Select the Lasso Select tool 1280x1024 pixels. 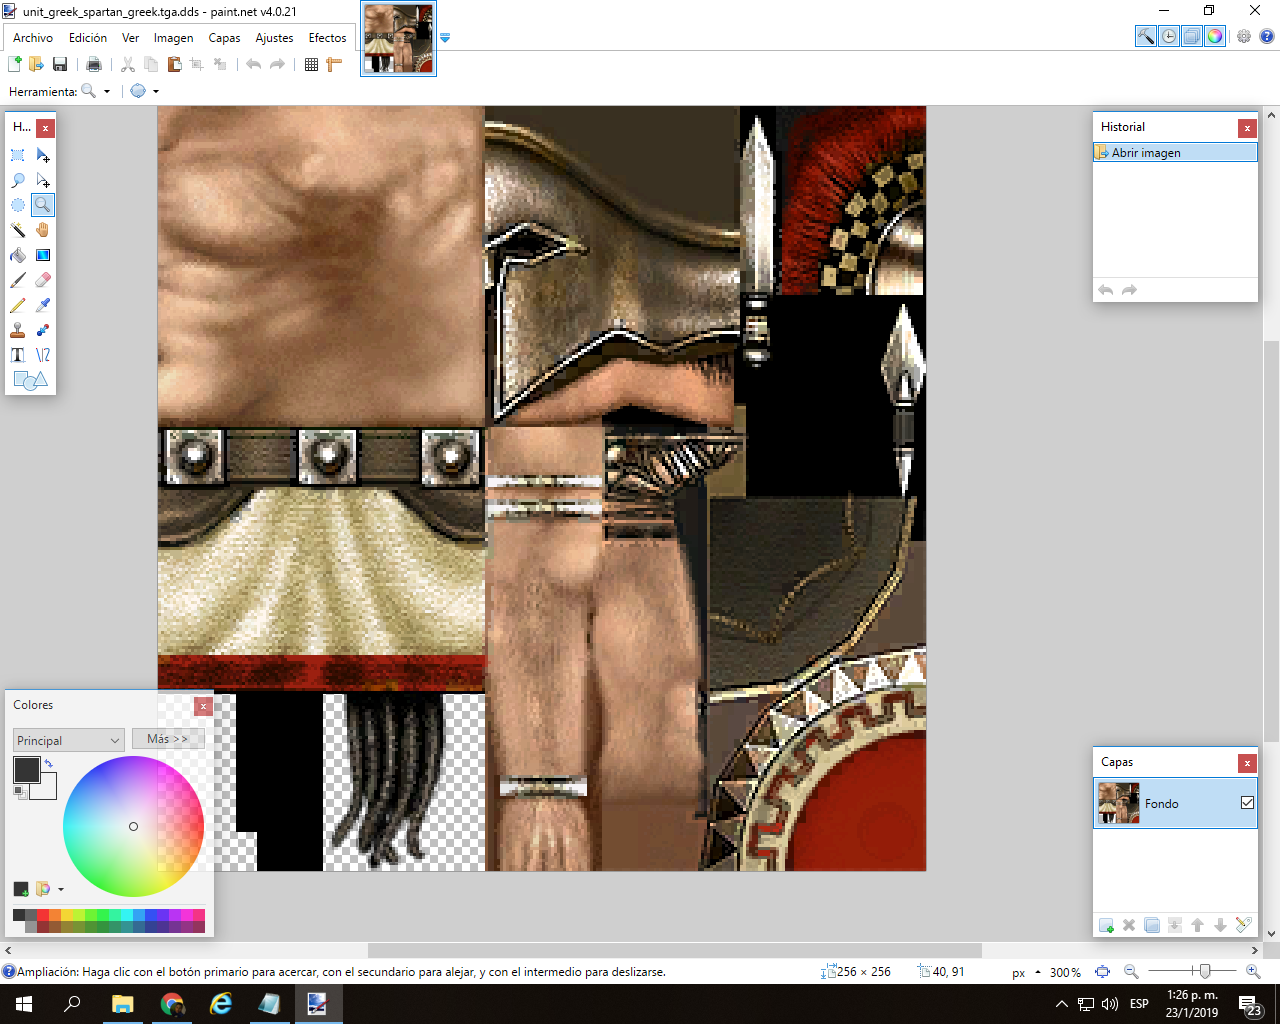click(x=18, y=180)
